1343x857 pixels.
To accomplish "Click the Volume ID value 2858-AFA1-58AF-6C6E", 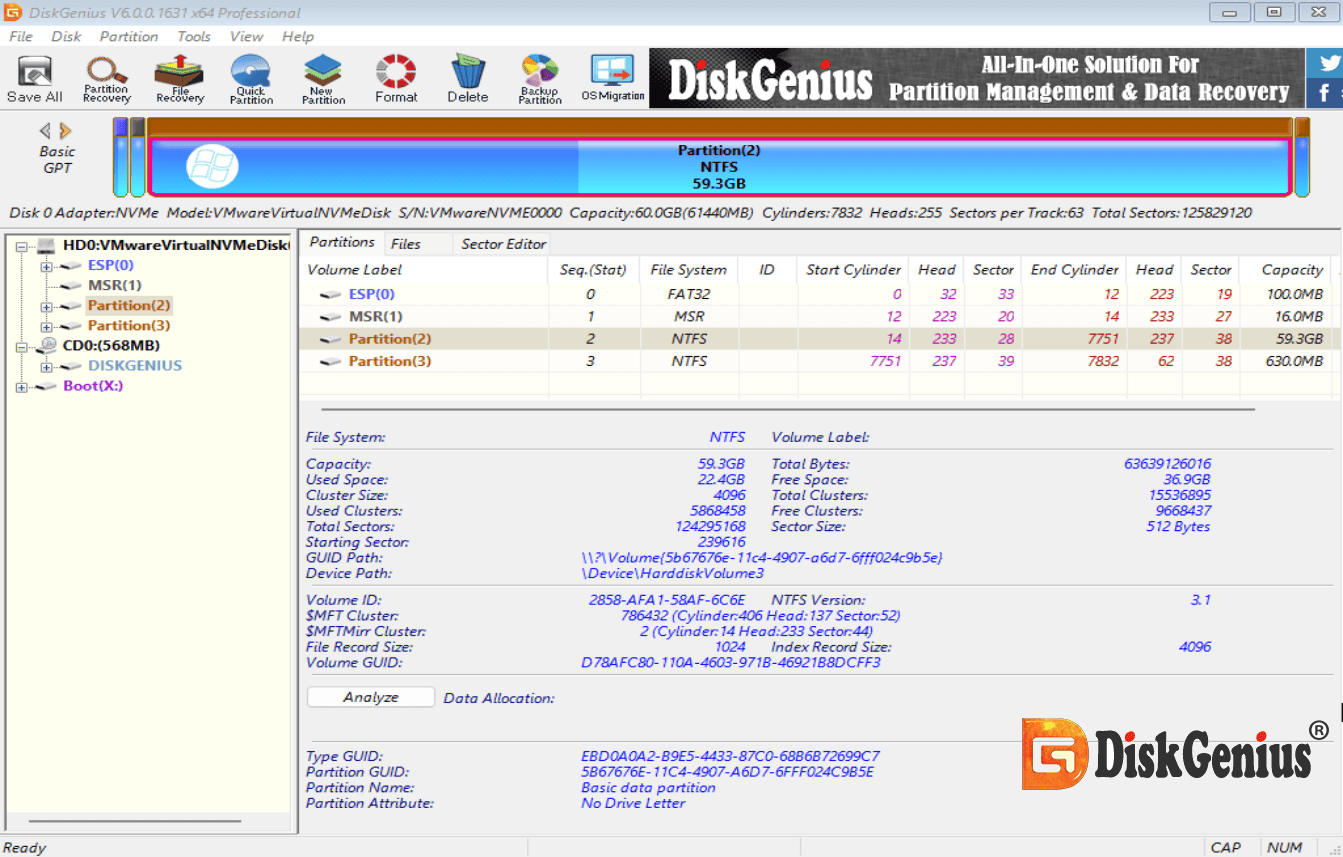I will pyautogui.click(x=667, y=600).
